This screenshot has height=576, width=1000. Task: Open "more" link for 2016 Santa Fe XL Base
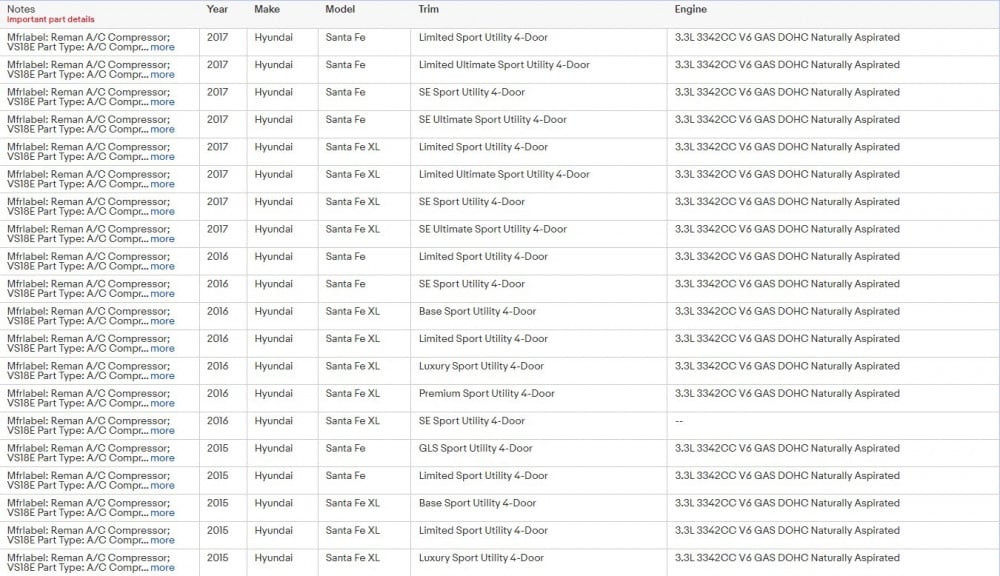[x=162, y=322]
